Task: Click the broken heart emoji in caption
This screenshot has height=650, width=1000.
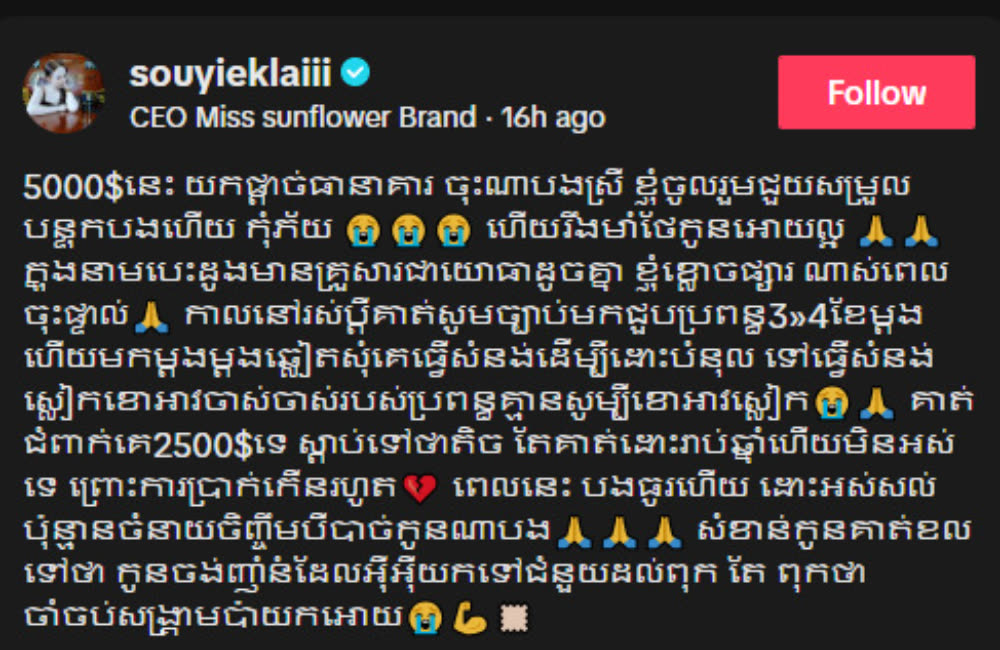Action: (x=420, y=489)
